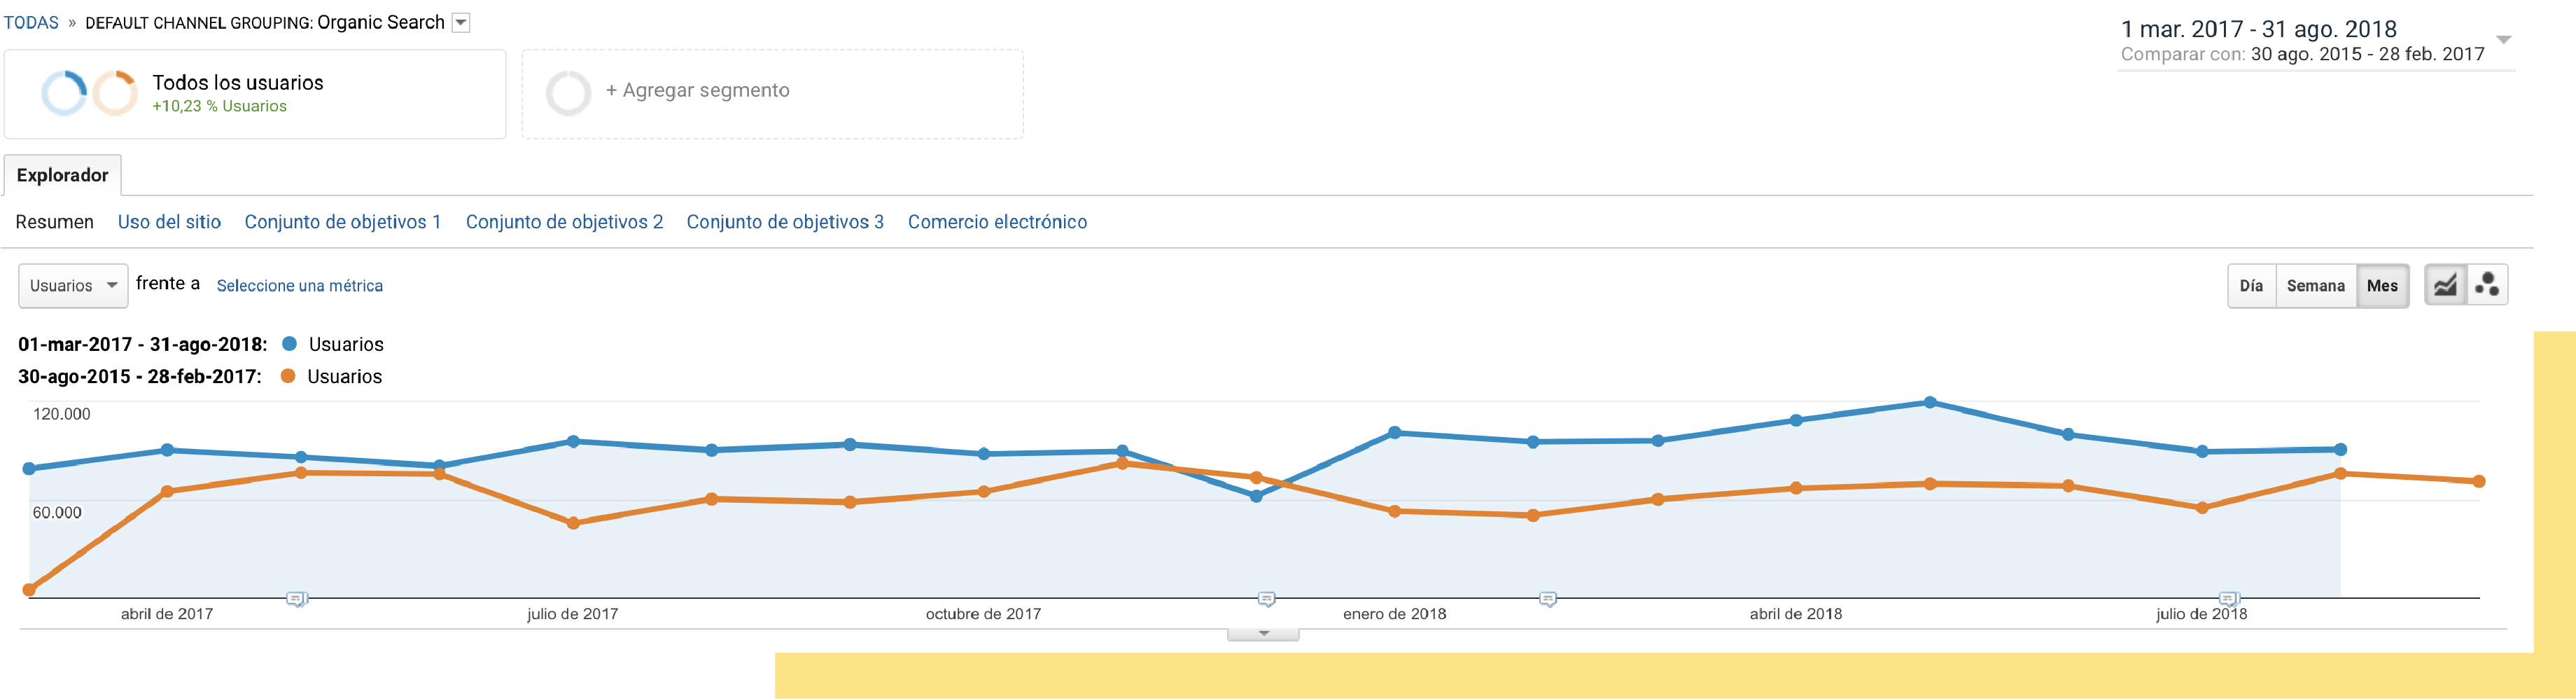Viewport: 2576px width, 699px height.
Task: Click the Todos los usuarios segment circles
Action: point(89,93)
